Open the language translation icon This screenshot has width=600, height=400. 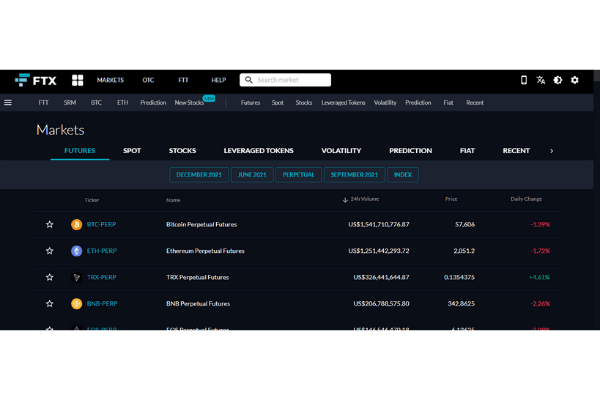[x=541, y=80]
